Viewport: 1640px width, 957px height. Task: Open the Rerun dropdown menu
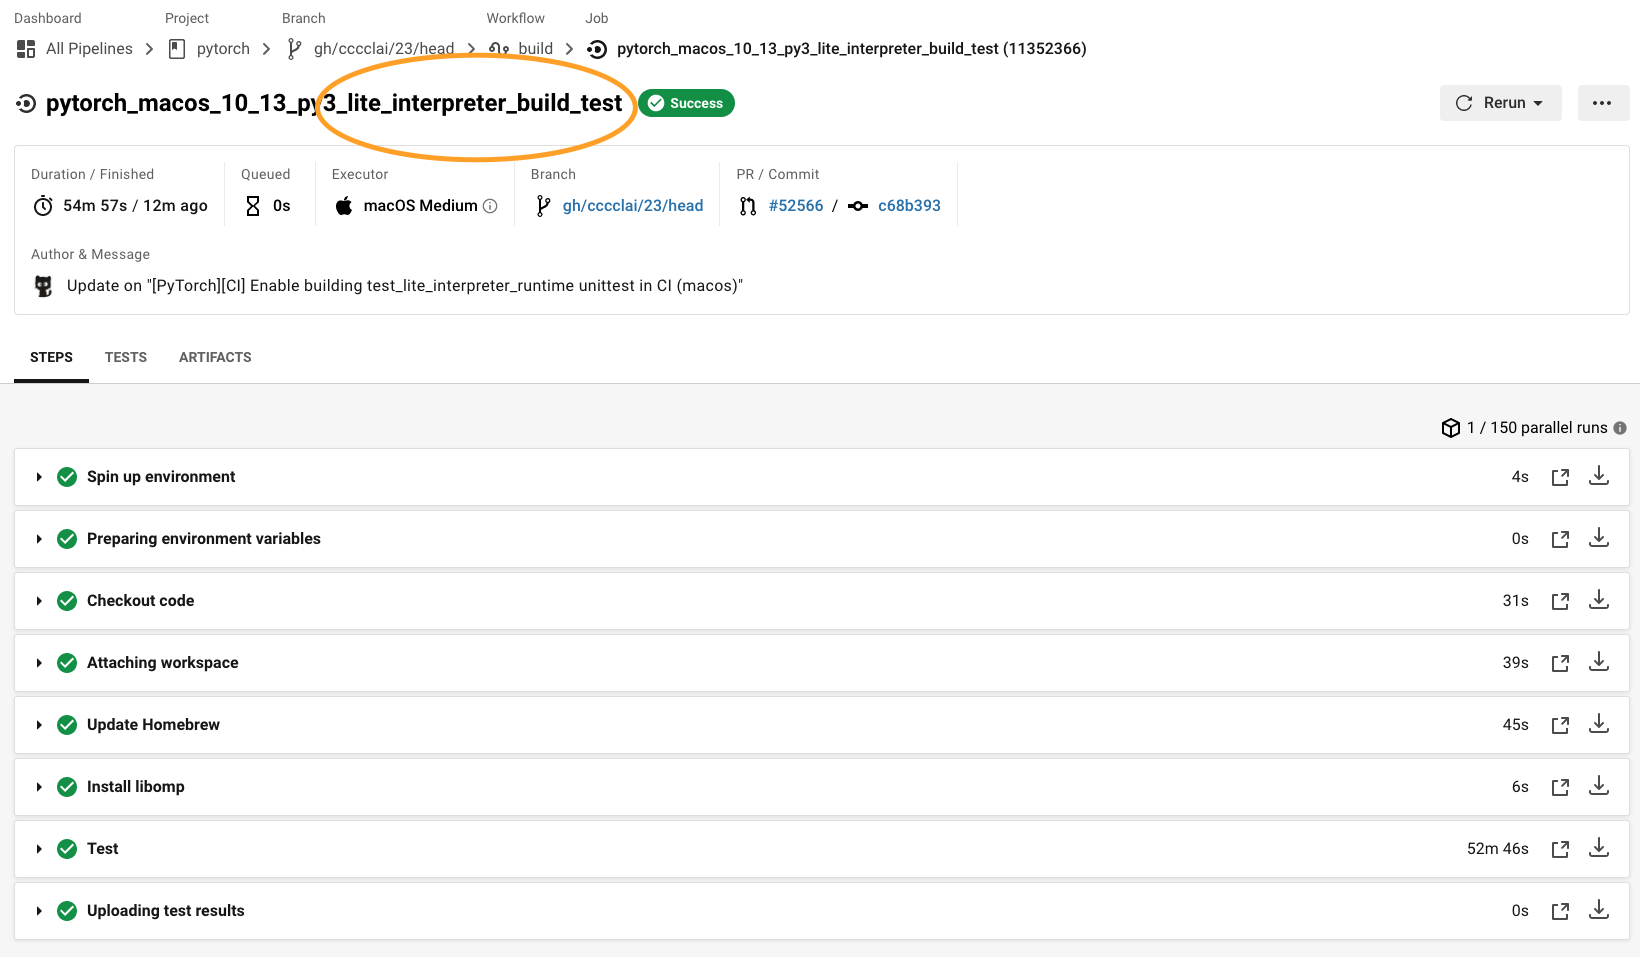(x=1500, y=103)
